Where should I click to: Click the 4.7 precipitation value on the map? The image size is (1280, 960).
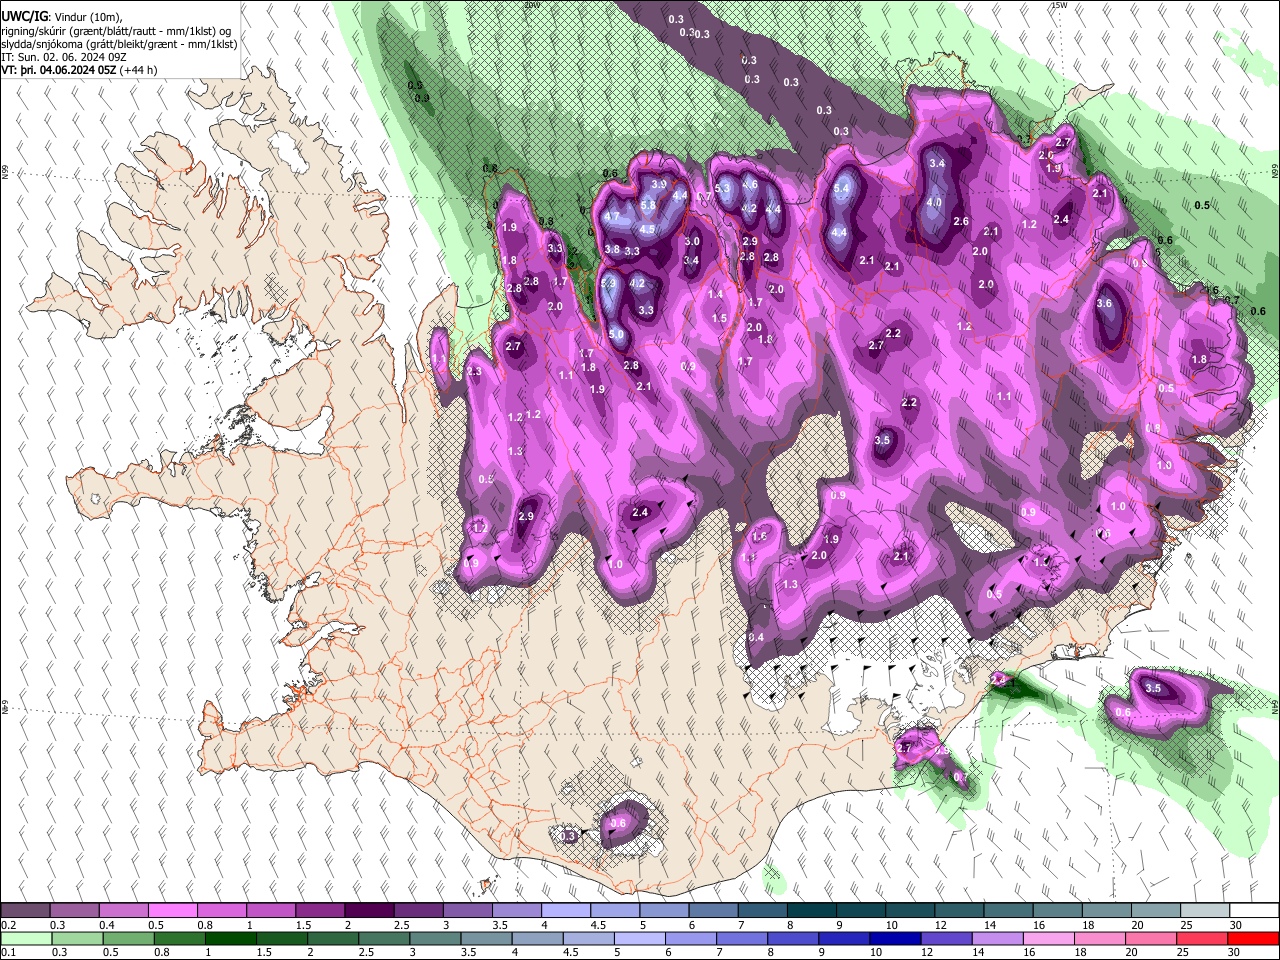click(x=613, y=217)
